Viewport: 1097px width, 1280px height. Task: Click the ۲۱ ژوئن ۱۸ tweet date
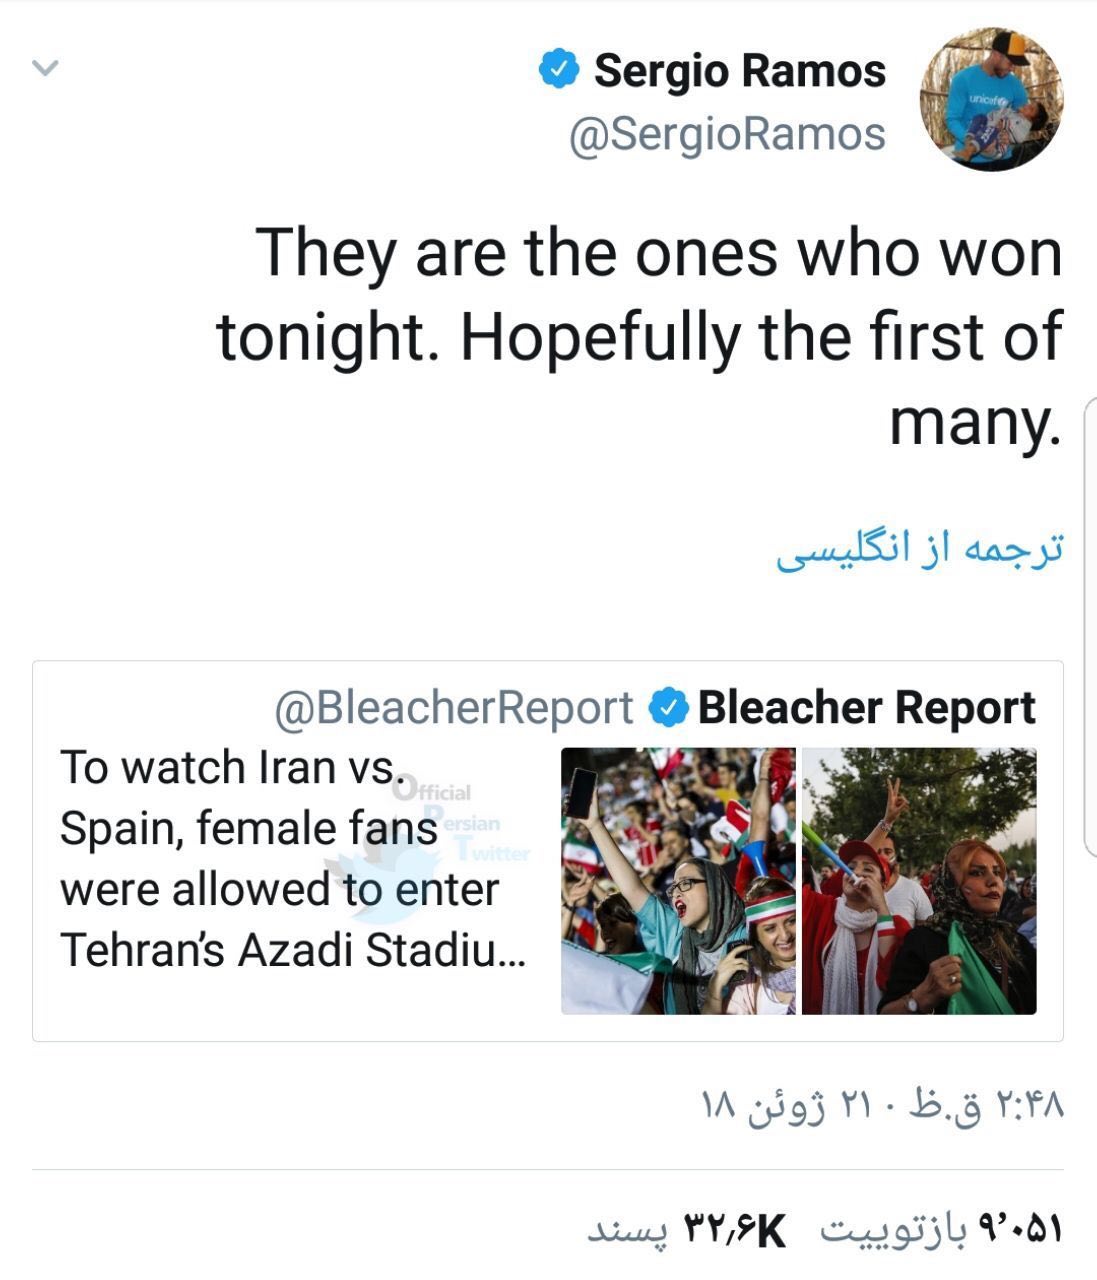[785, 1105]
